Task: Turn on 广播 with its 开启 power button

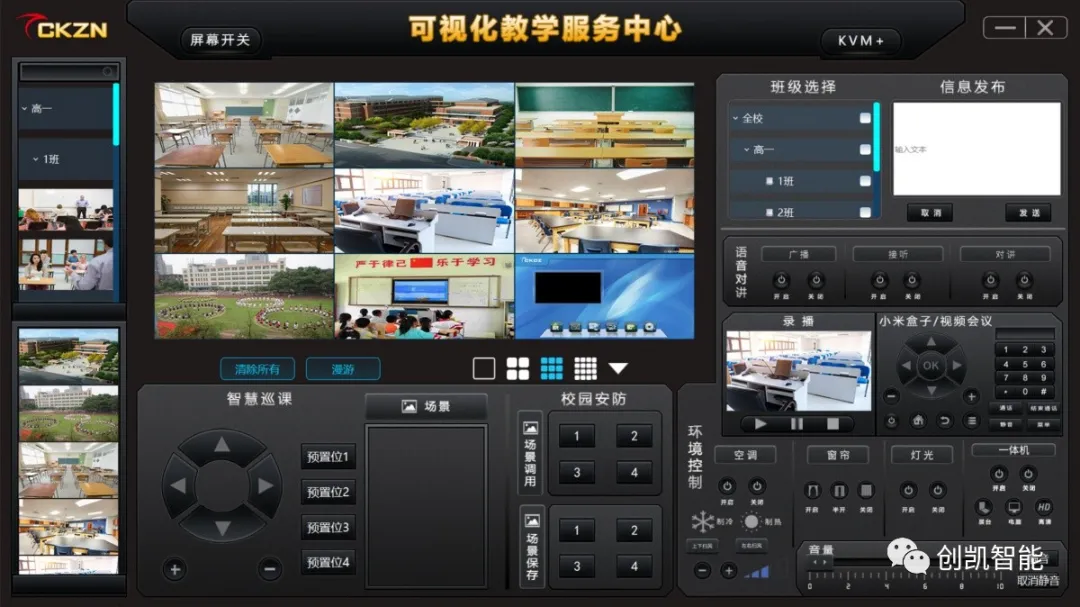Action: pyautogui.click(x=781, y=281)
